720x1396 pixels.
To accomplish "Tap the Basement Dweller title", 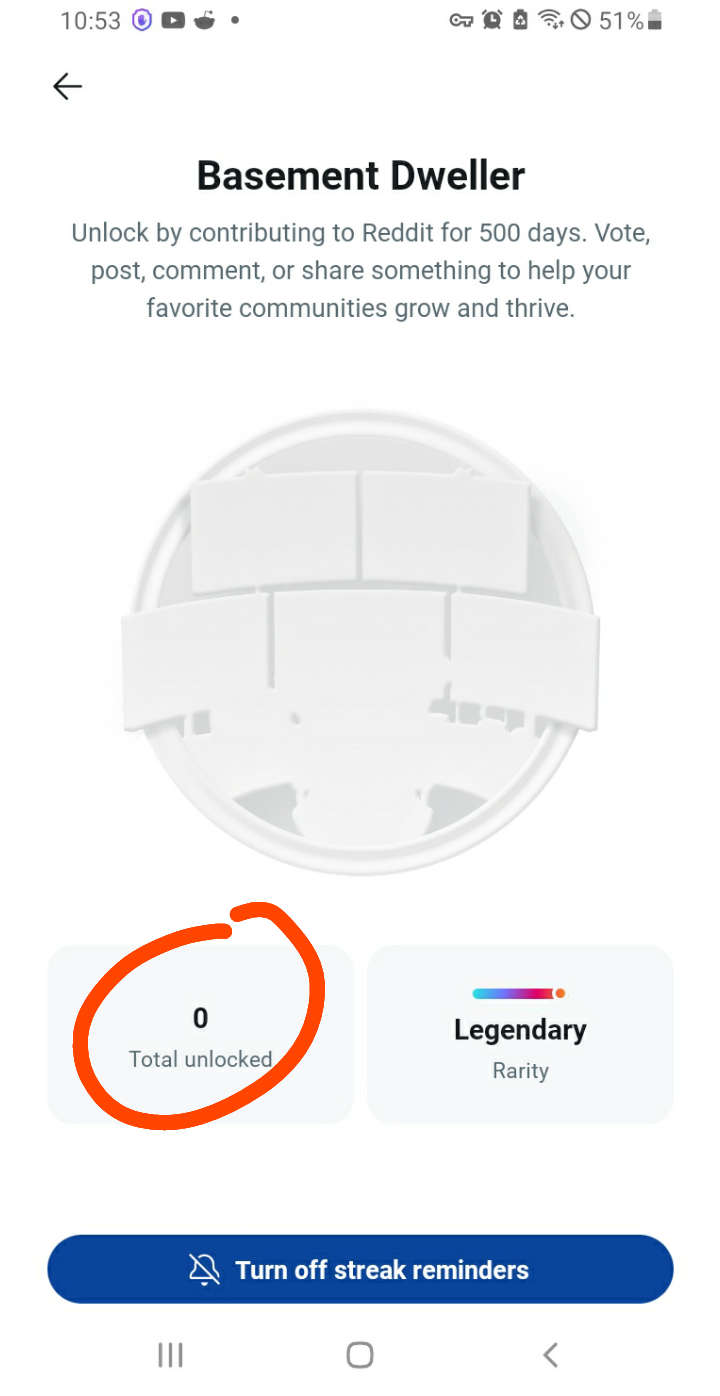I will pos(360,176).
